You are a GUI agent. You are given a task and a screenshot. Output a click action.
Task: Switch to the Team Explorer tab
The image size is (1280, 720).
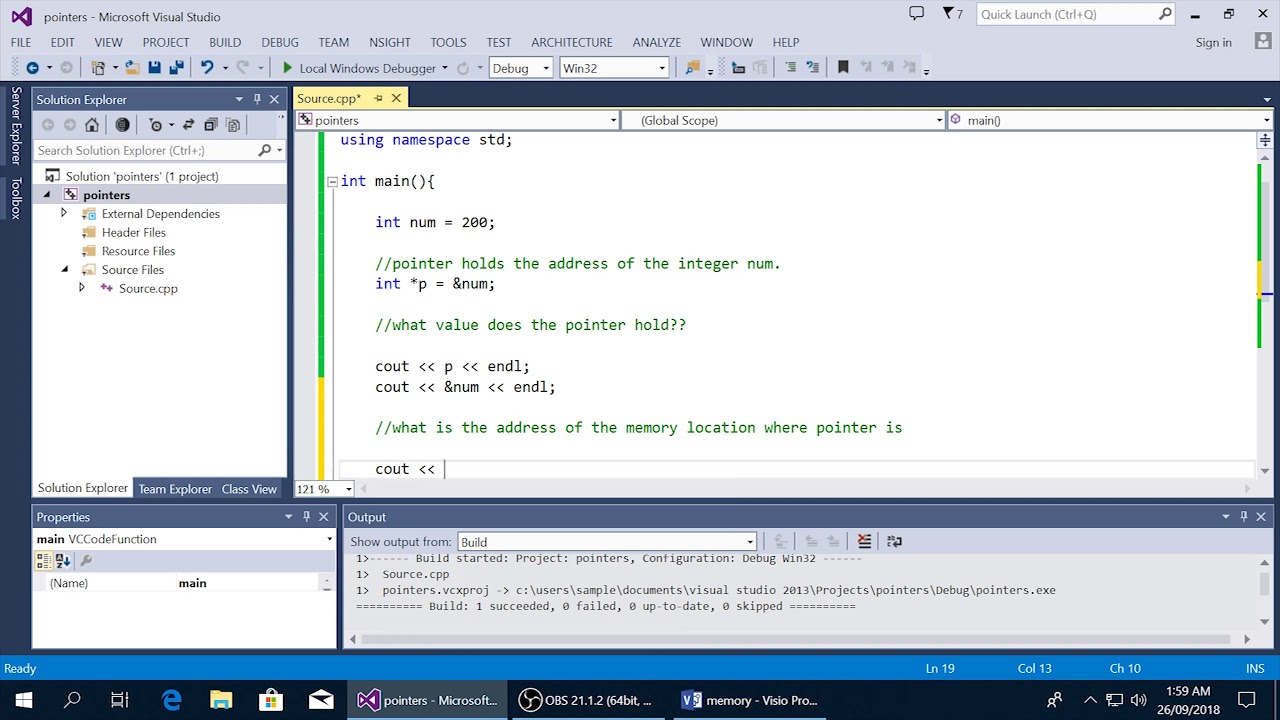coord(175,489)
